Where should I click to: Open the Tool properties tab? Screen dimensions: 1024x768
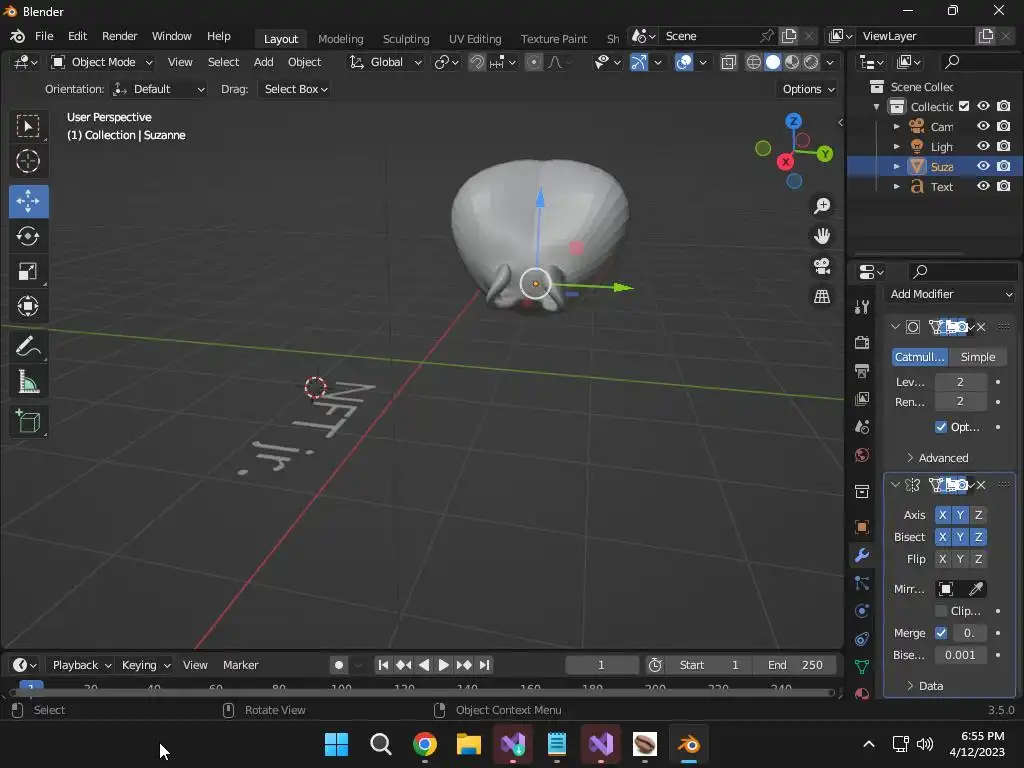coord(862,308)
